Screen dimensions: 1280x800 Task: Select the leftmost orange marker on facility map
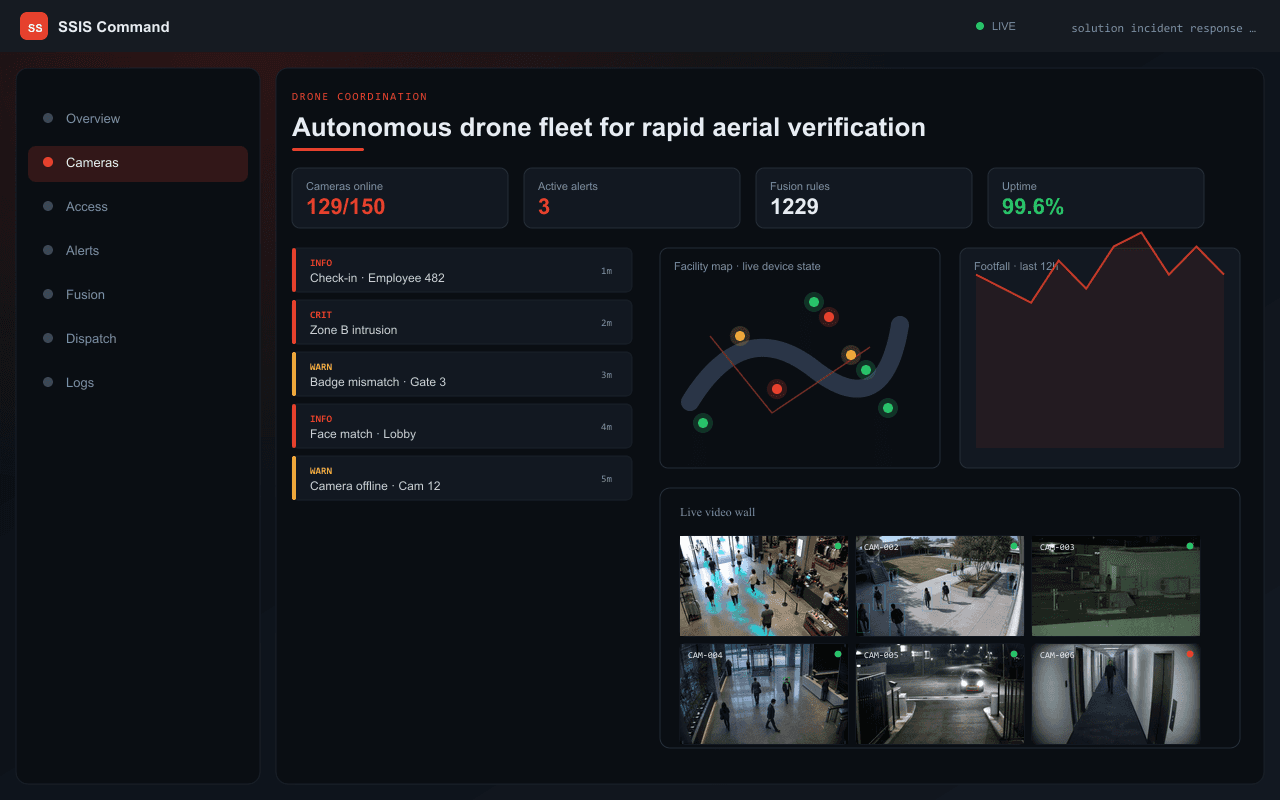[x=739, y=336]
